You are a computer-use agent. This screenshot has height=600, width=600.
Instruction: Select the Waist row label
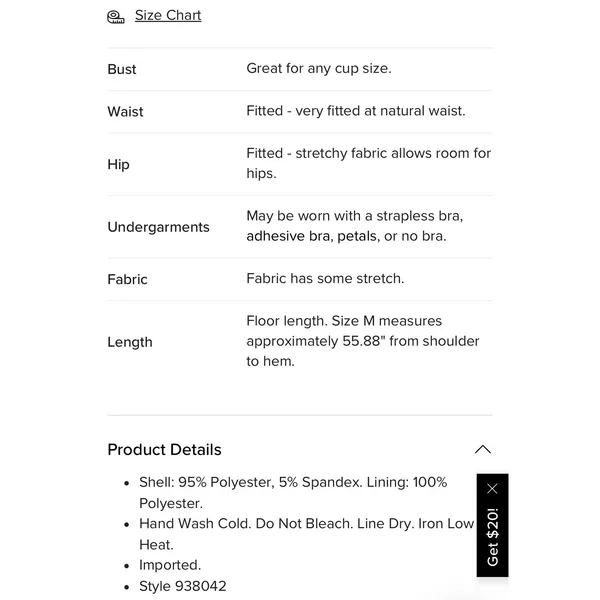(x=125, y=112)
